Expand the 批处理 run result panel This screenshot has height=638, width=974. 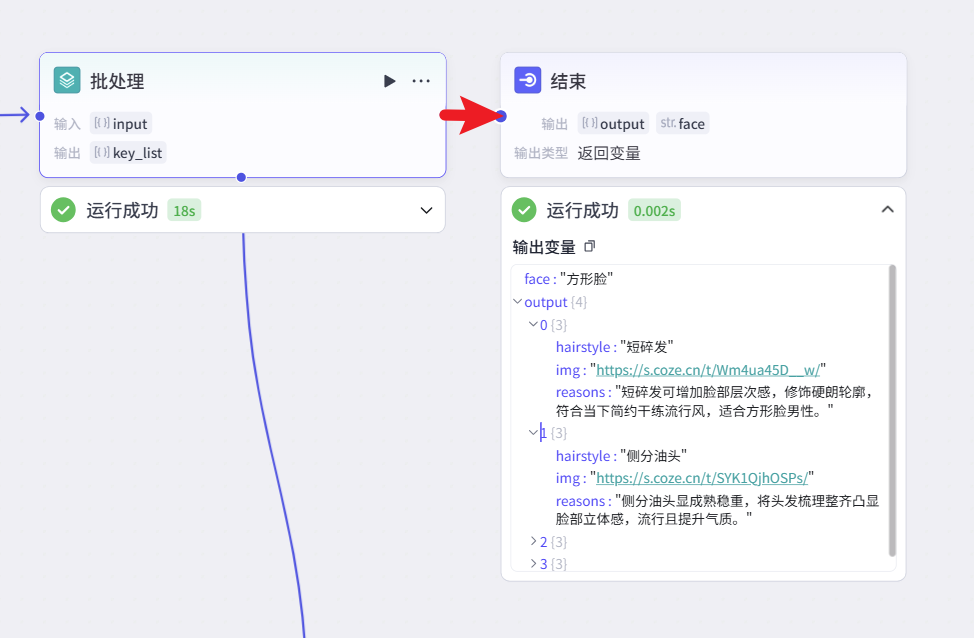pyautogui.click(x=426, y=210)
